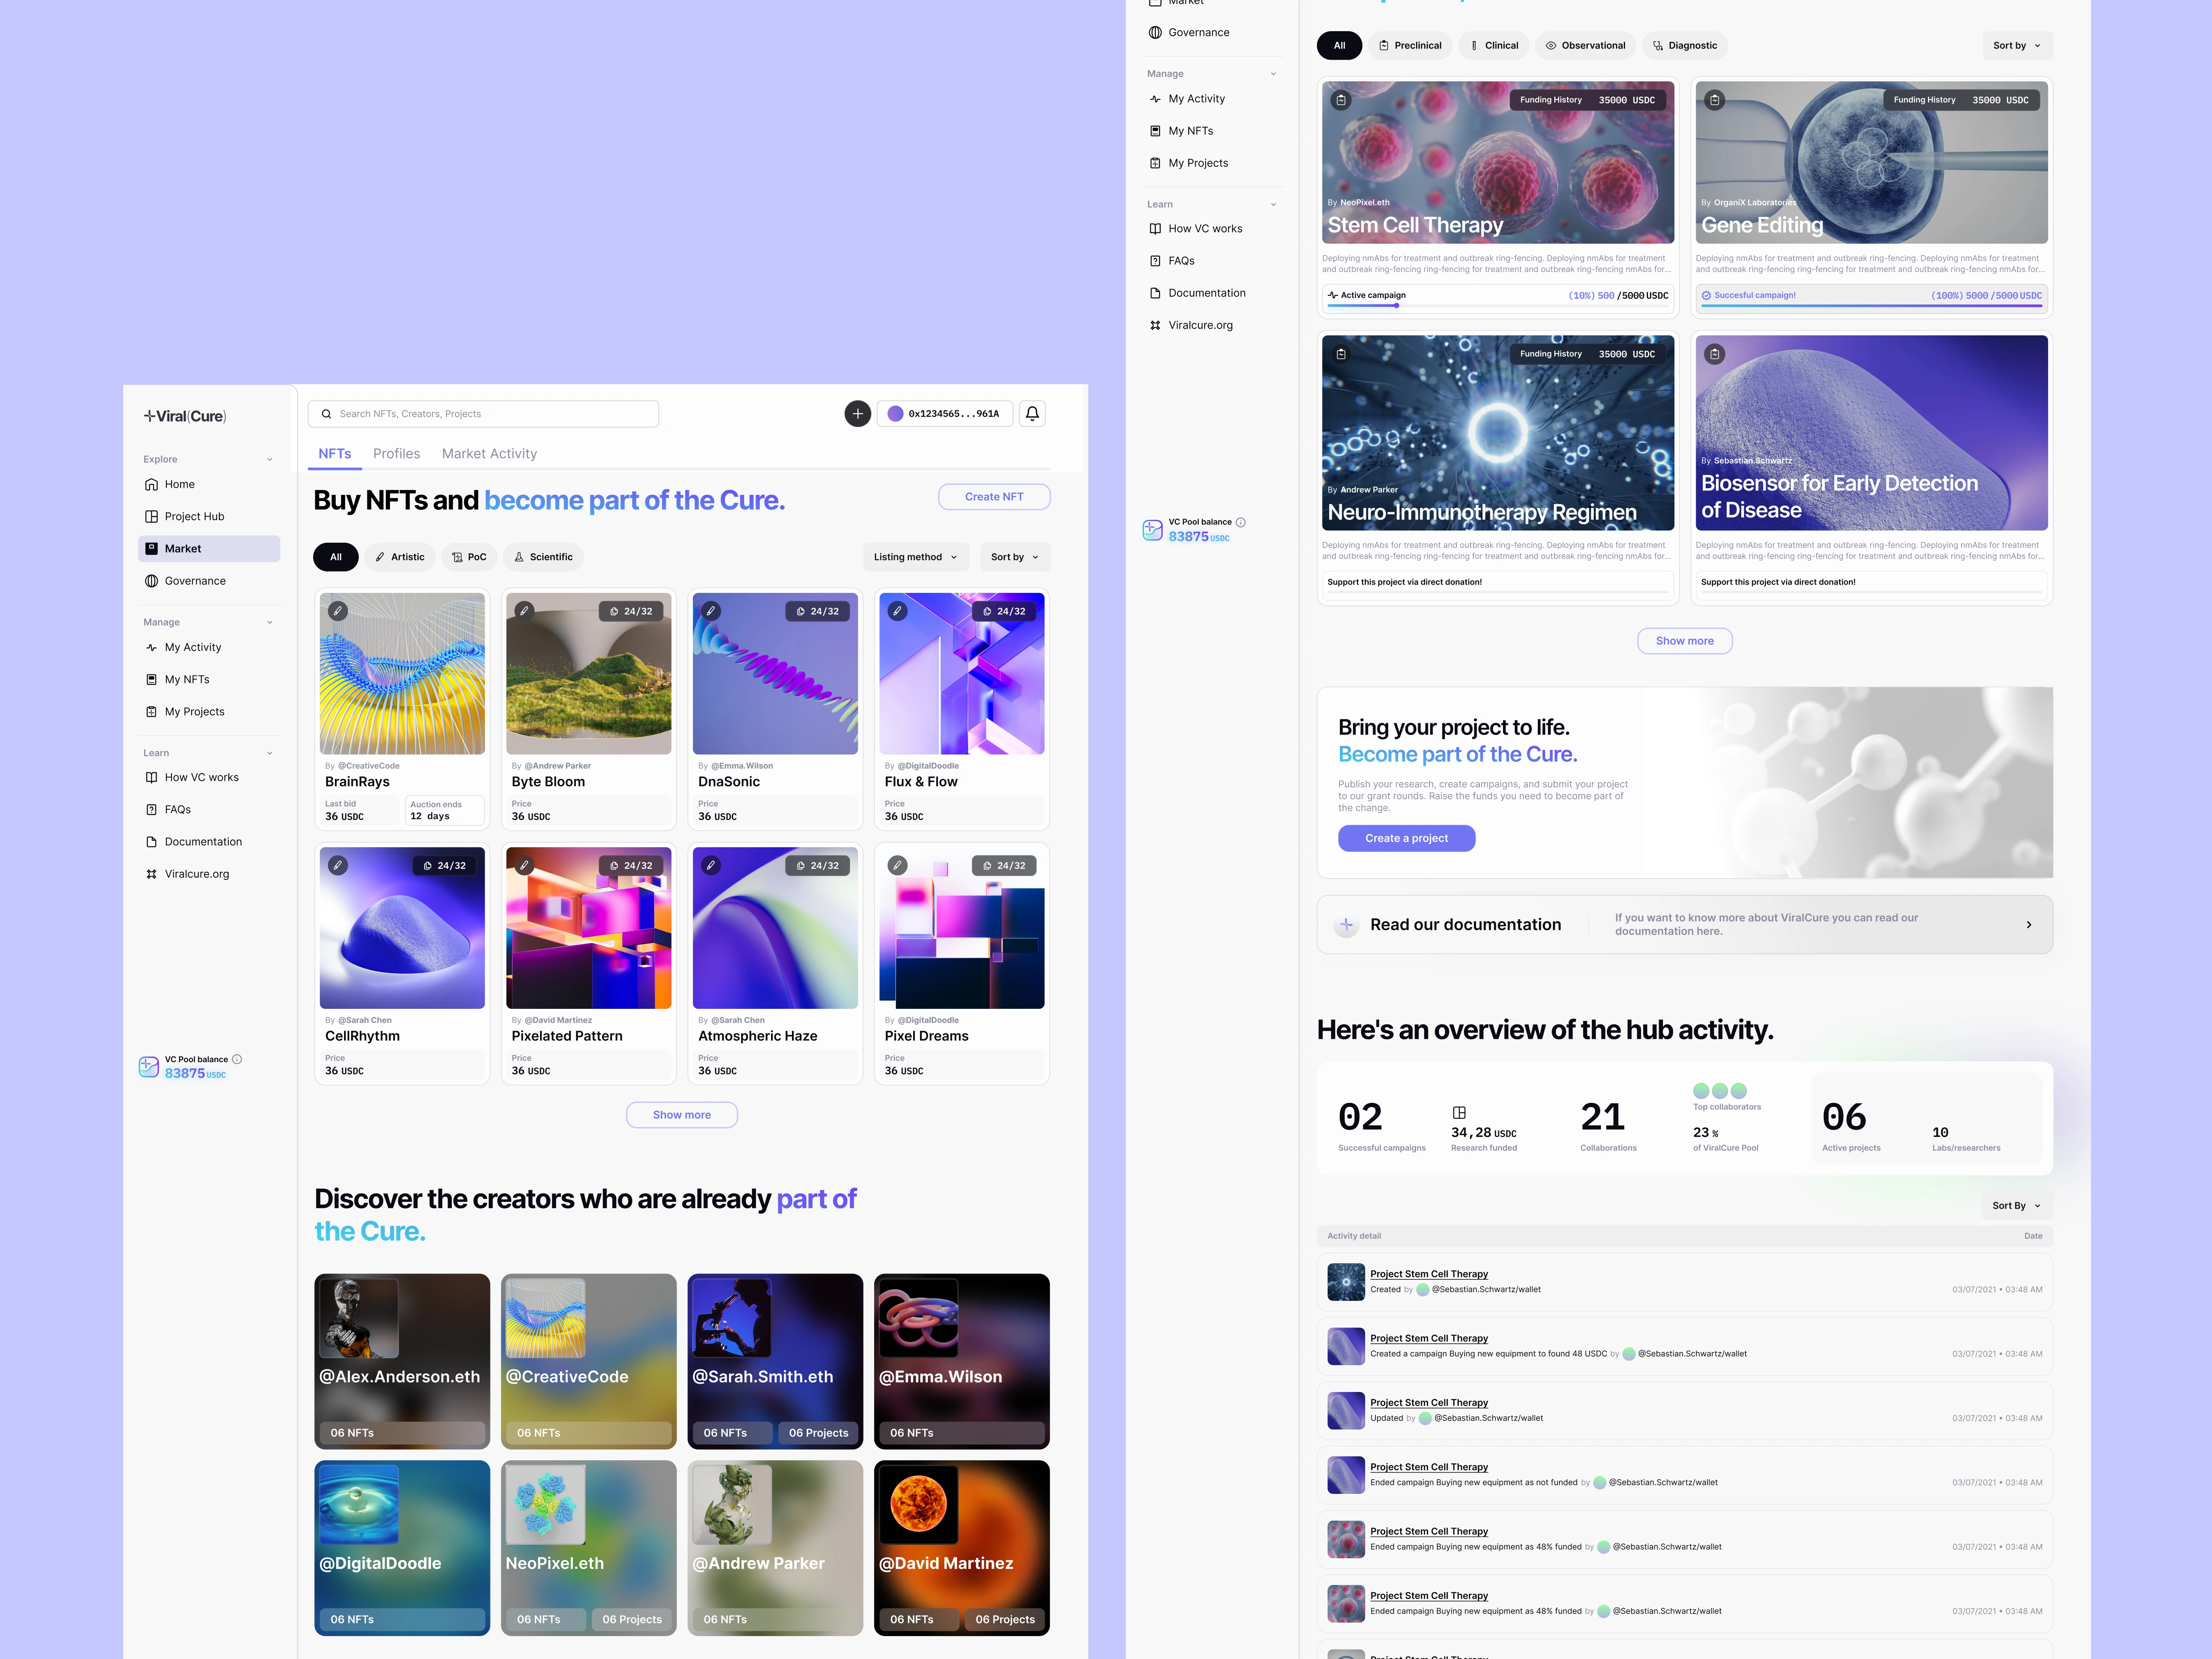Click the Governance icon in the Project Hub screen sidebar
2212x1659 pixels.
pyautogui.click(x=1155, y=33)
